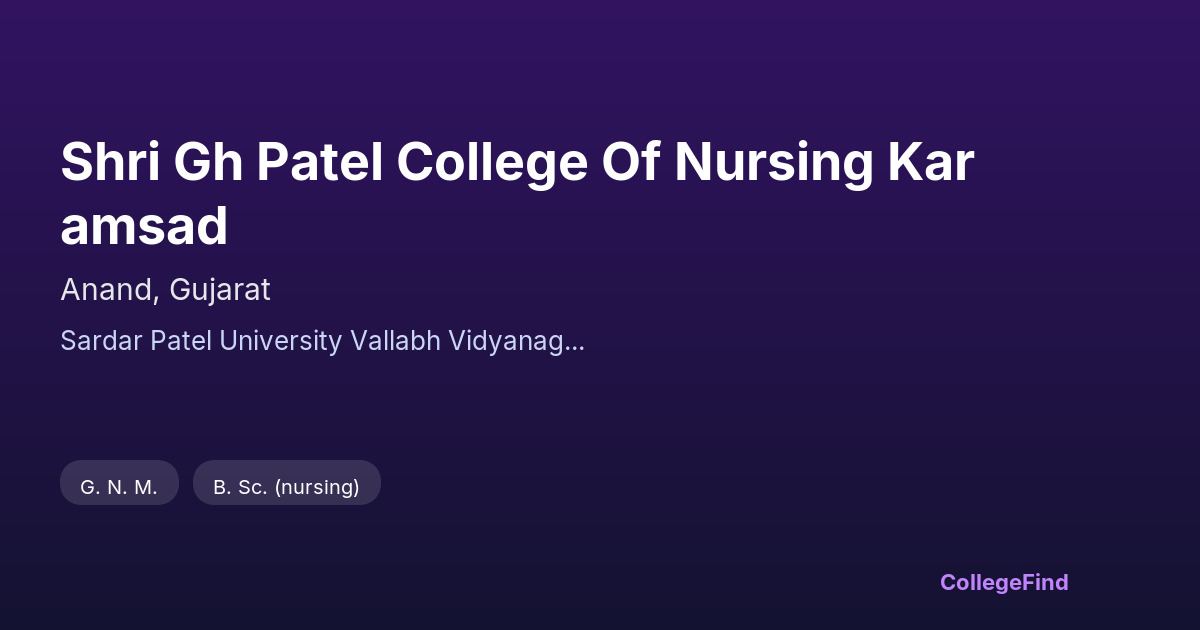Select the G. N. M. course chip
The width and height of the screenshot is (1200, 630).
(119, 487)
